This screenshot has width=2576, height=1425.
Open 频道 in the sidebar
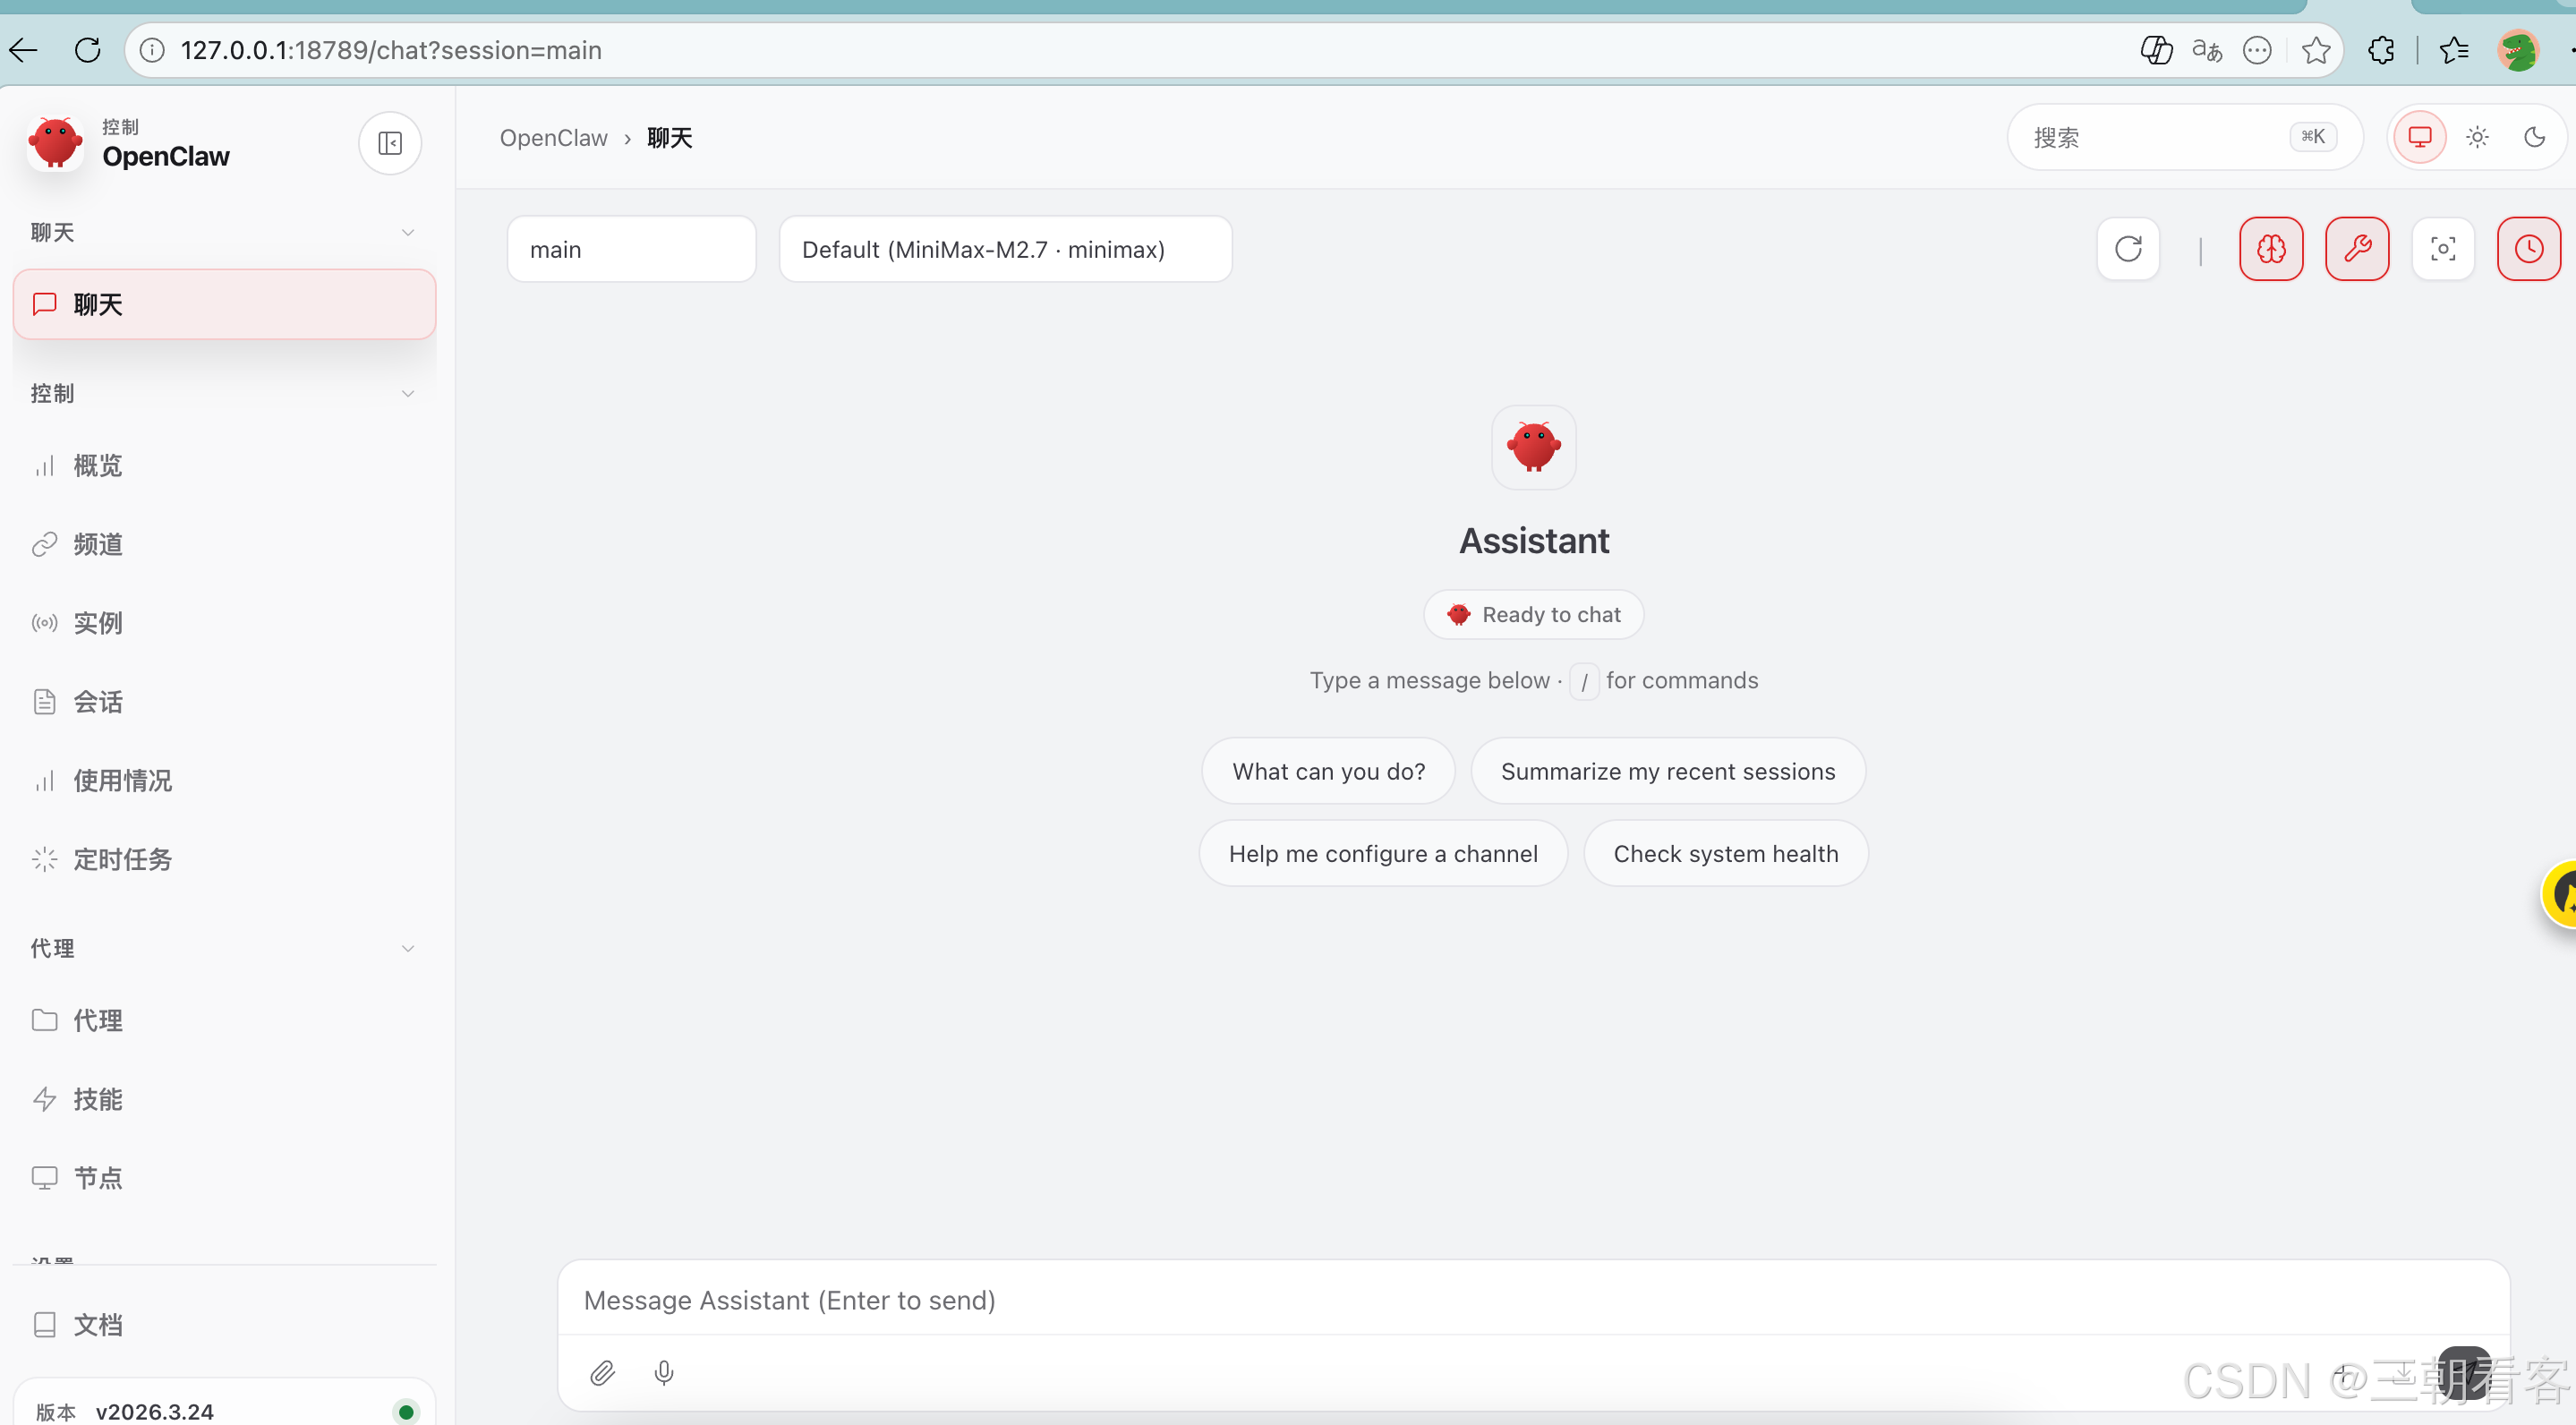coord(97,544)
